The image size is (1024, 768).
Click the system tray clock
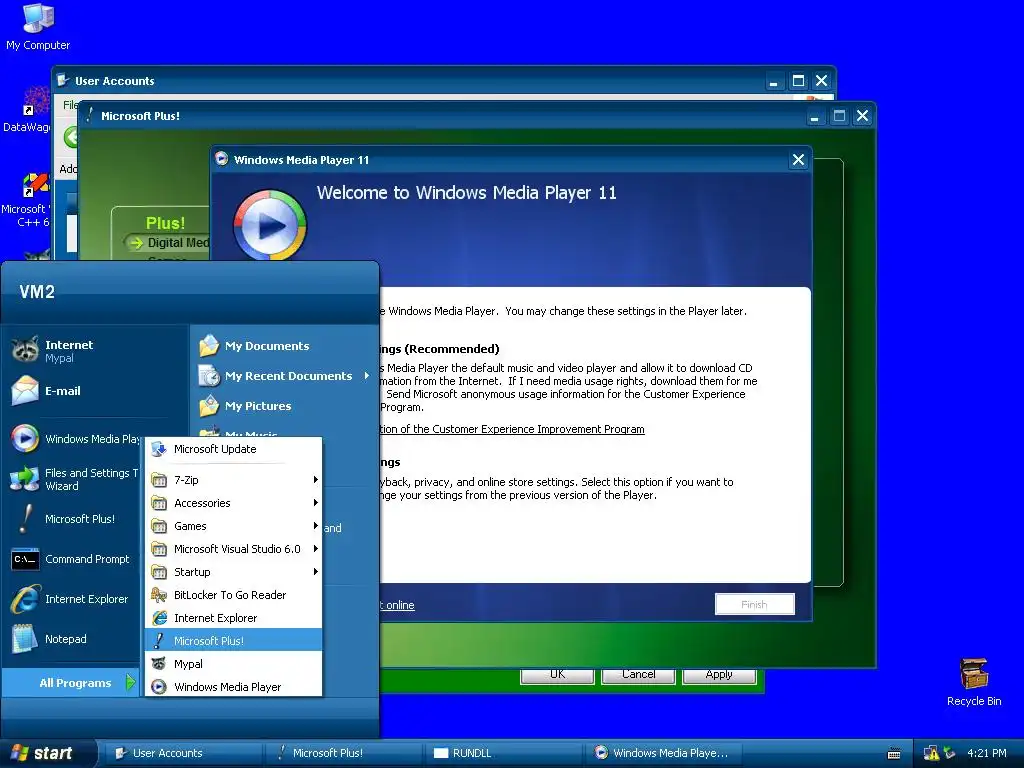tap(987, 753)
